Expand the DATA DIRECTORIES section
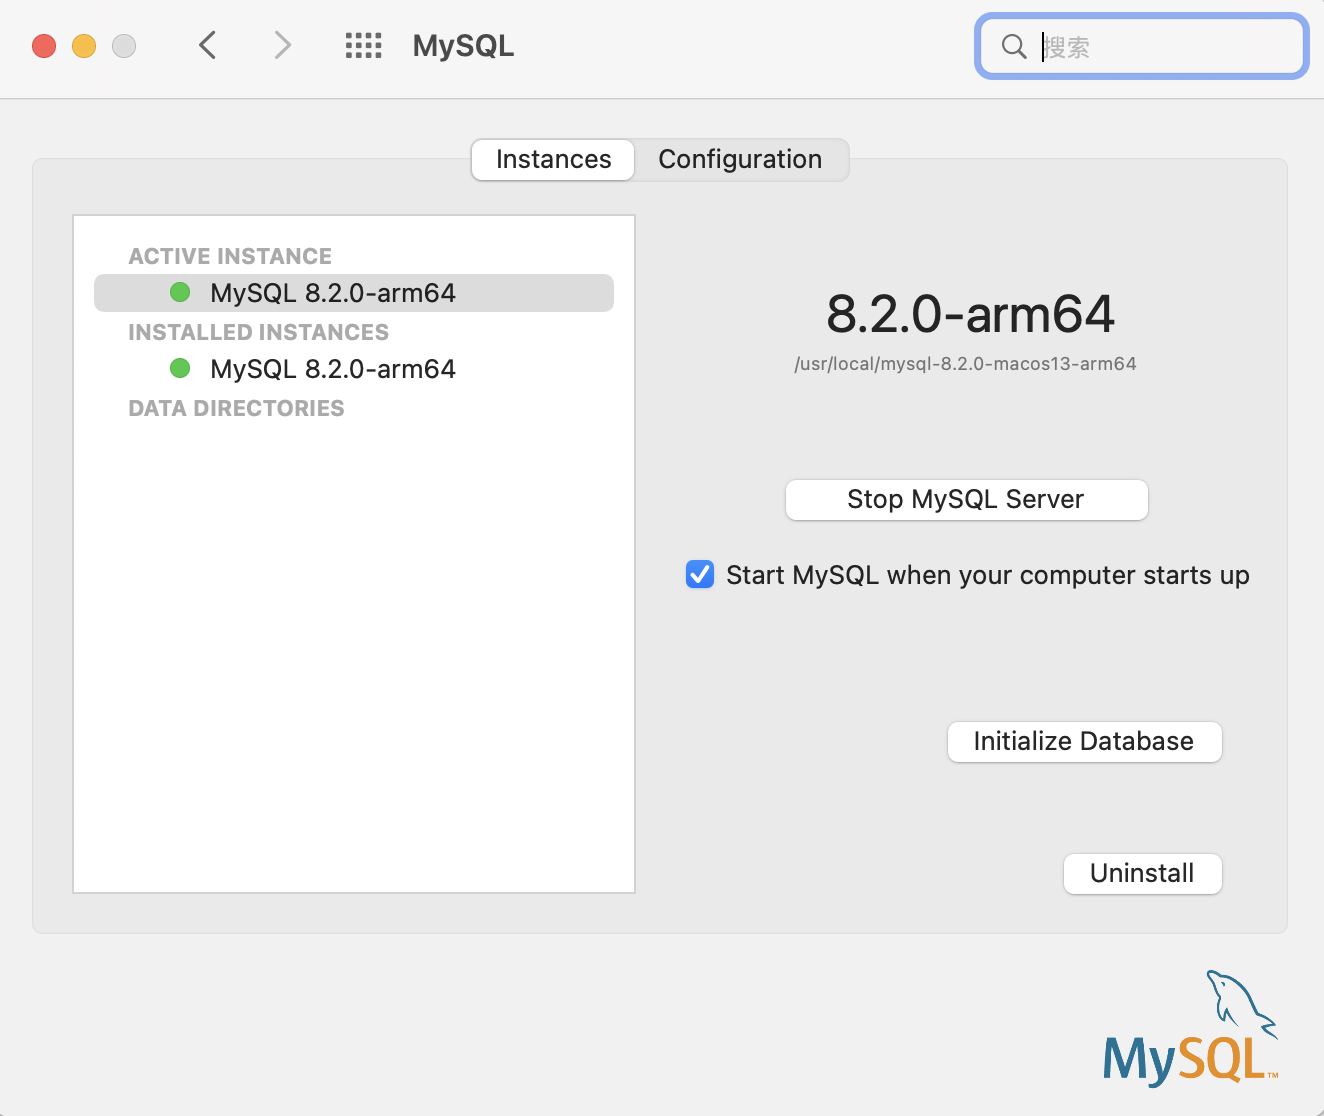 pos(236,408)
